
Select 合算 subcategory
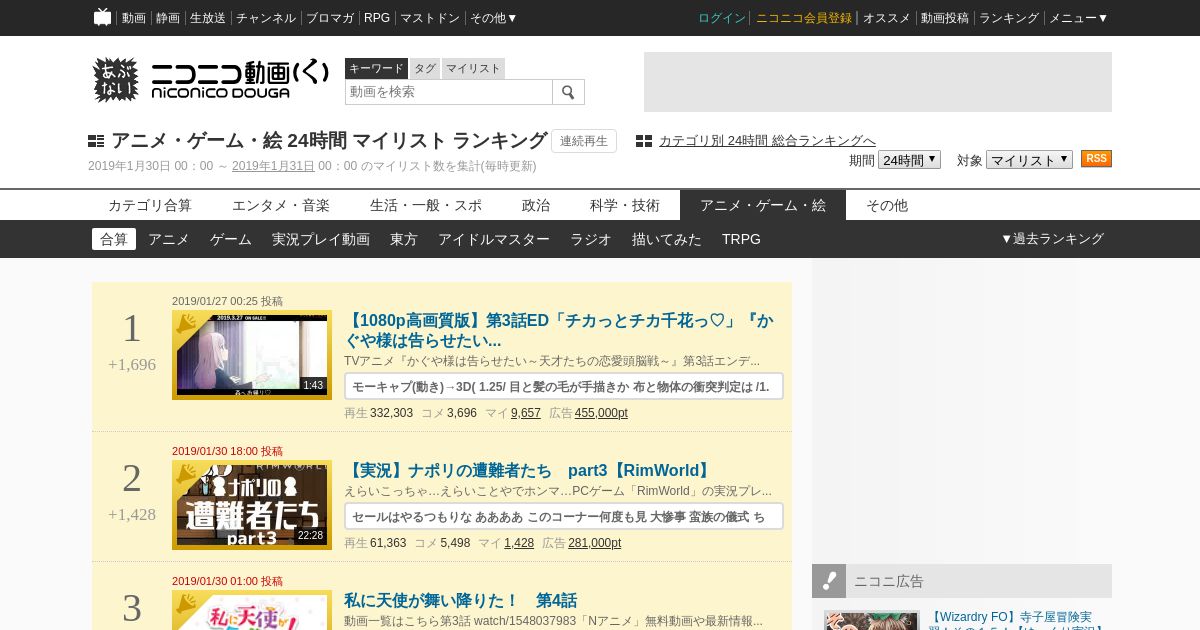[x=114, y=239]
